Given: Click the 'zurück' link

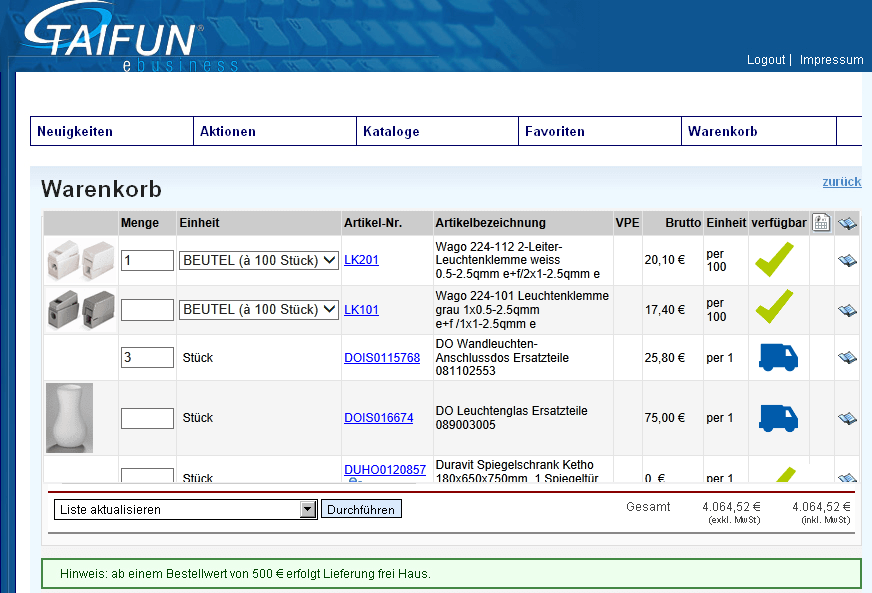Looking at the screenshot, I should (841, 182).
